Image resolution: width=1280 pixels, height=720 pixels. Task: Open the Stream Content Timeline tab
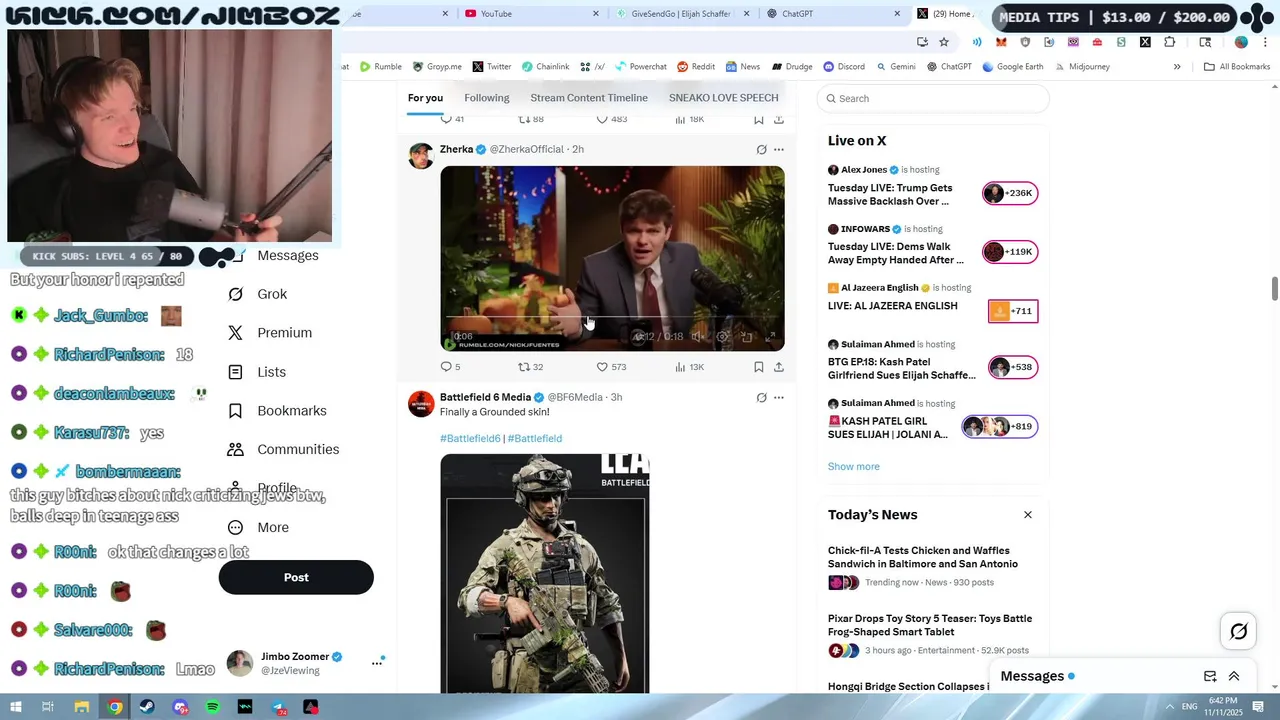pos(589,98)
